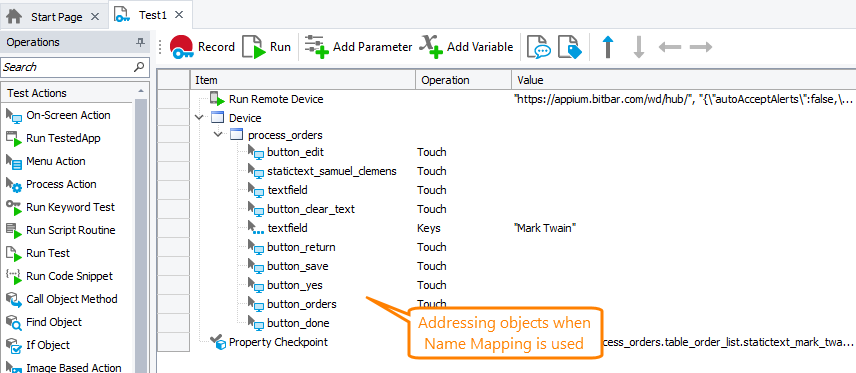Collapse the Device tree node
The width and height of the screenshot is (856, 373).
tap(198, 117)
